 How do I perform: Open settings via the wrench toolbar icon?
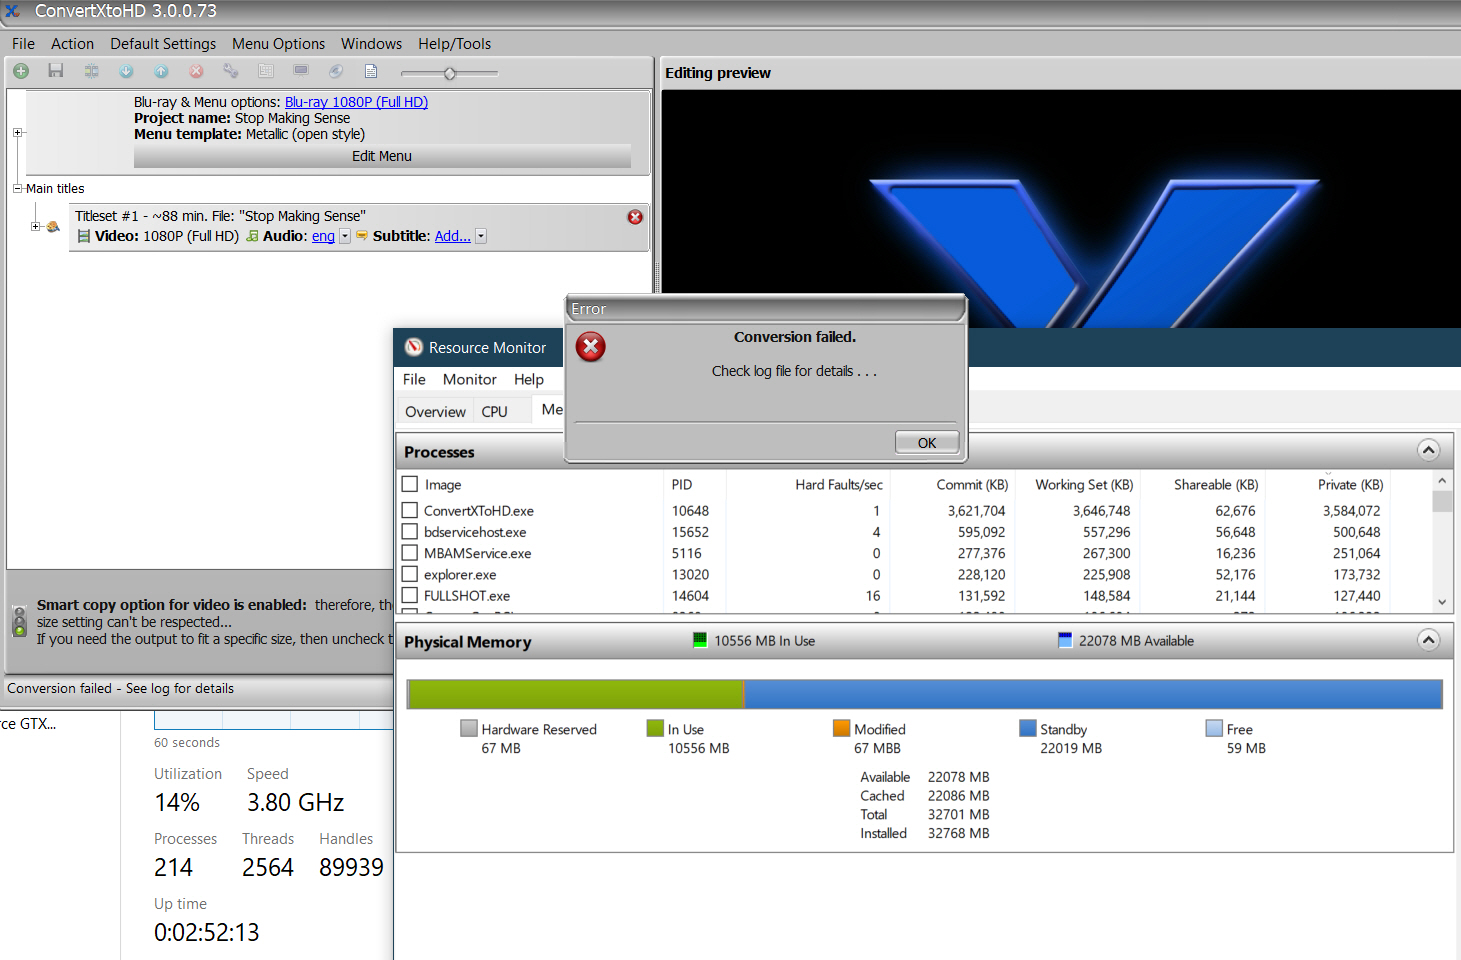(x=231, y=71)
